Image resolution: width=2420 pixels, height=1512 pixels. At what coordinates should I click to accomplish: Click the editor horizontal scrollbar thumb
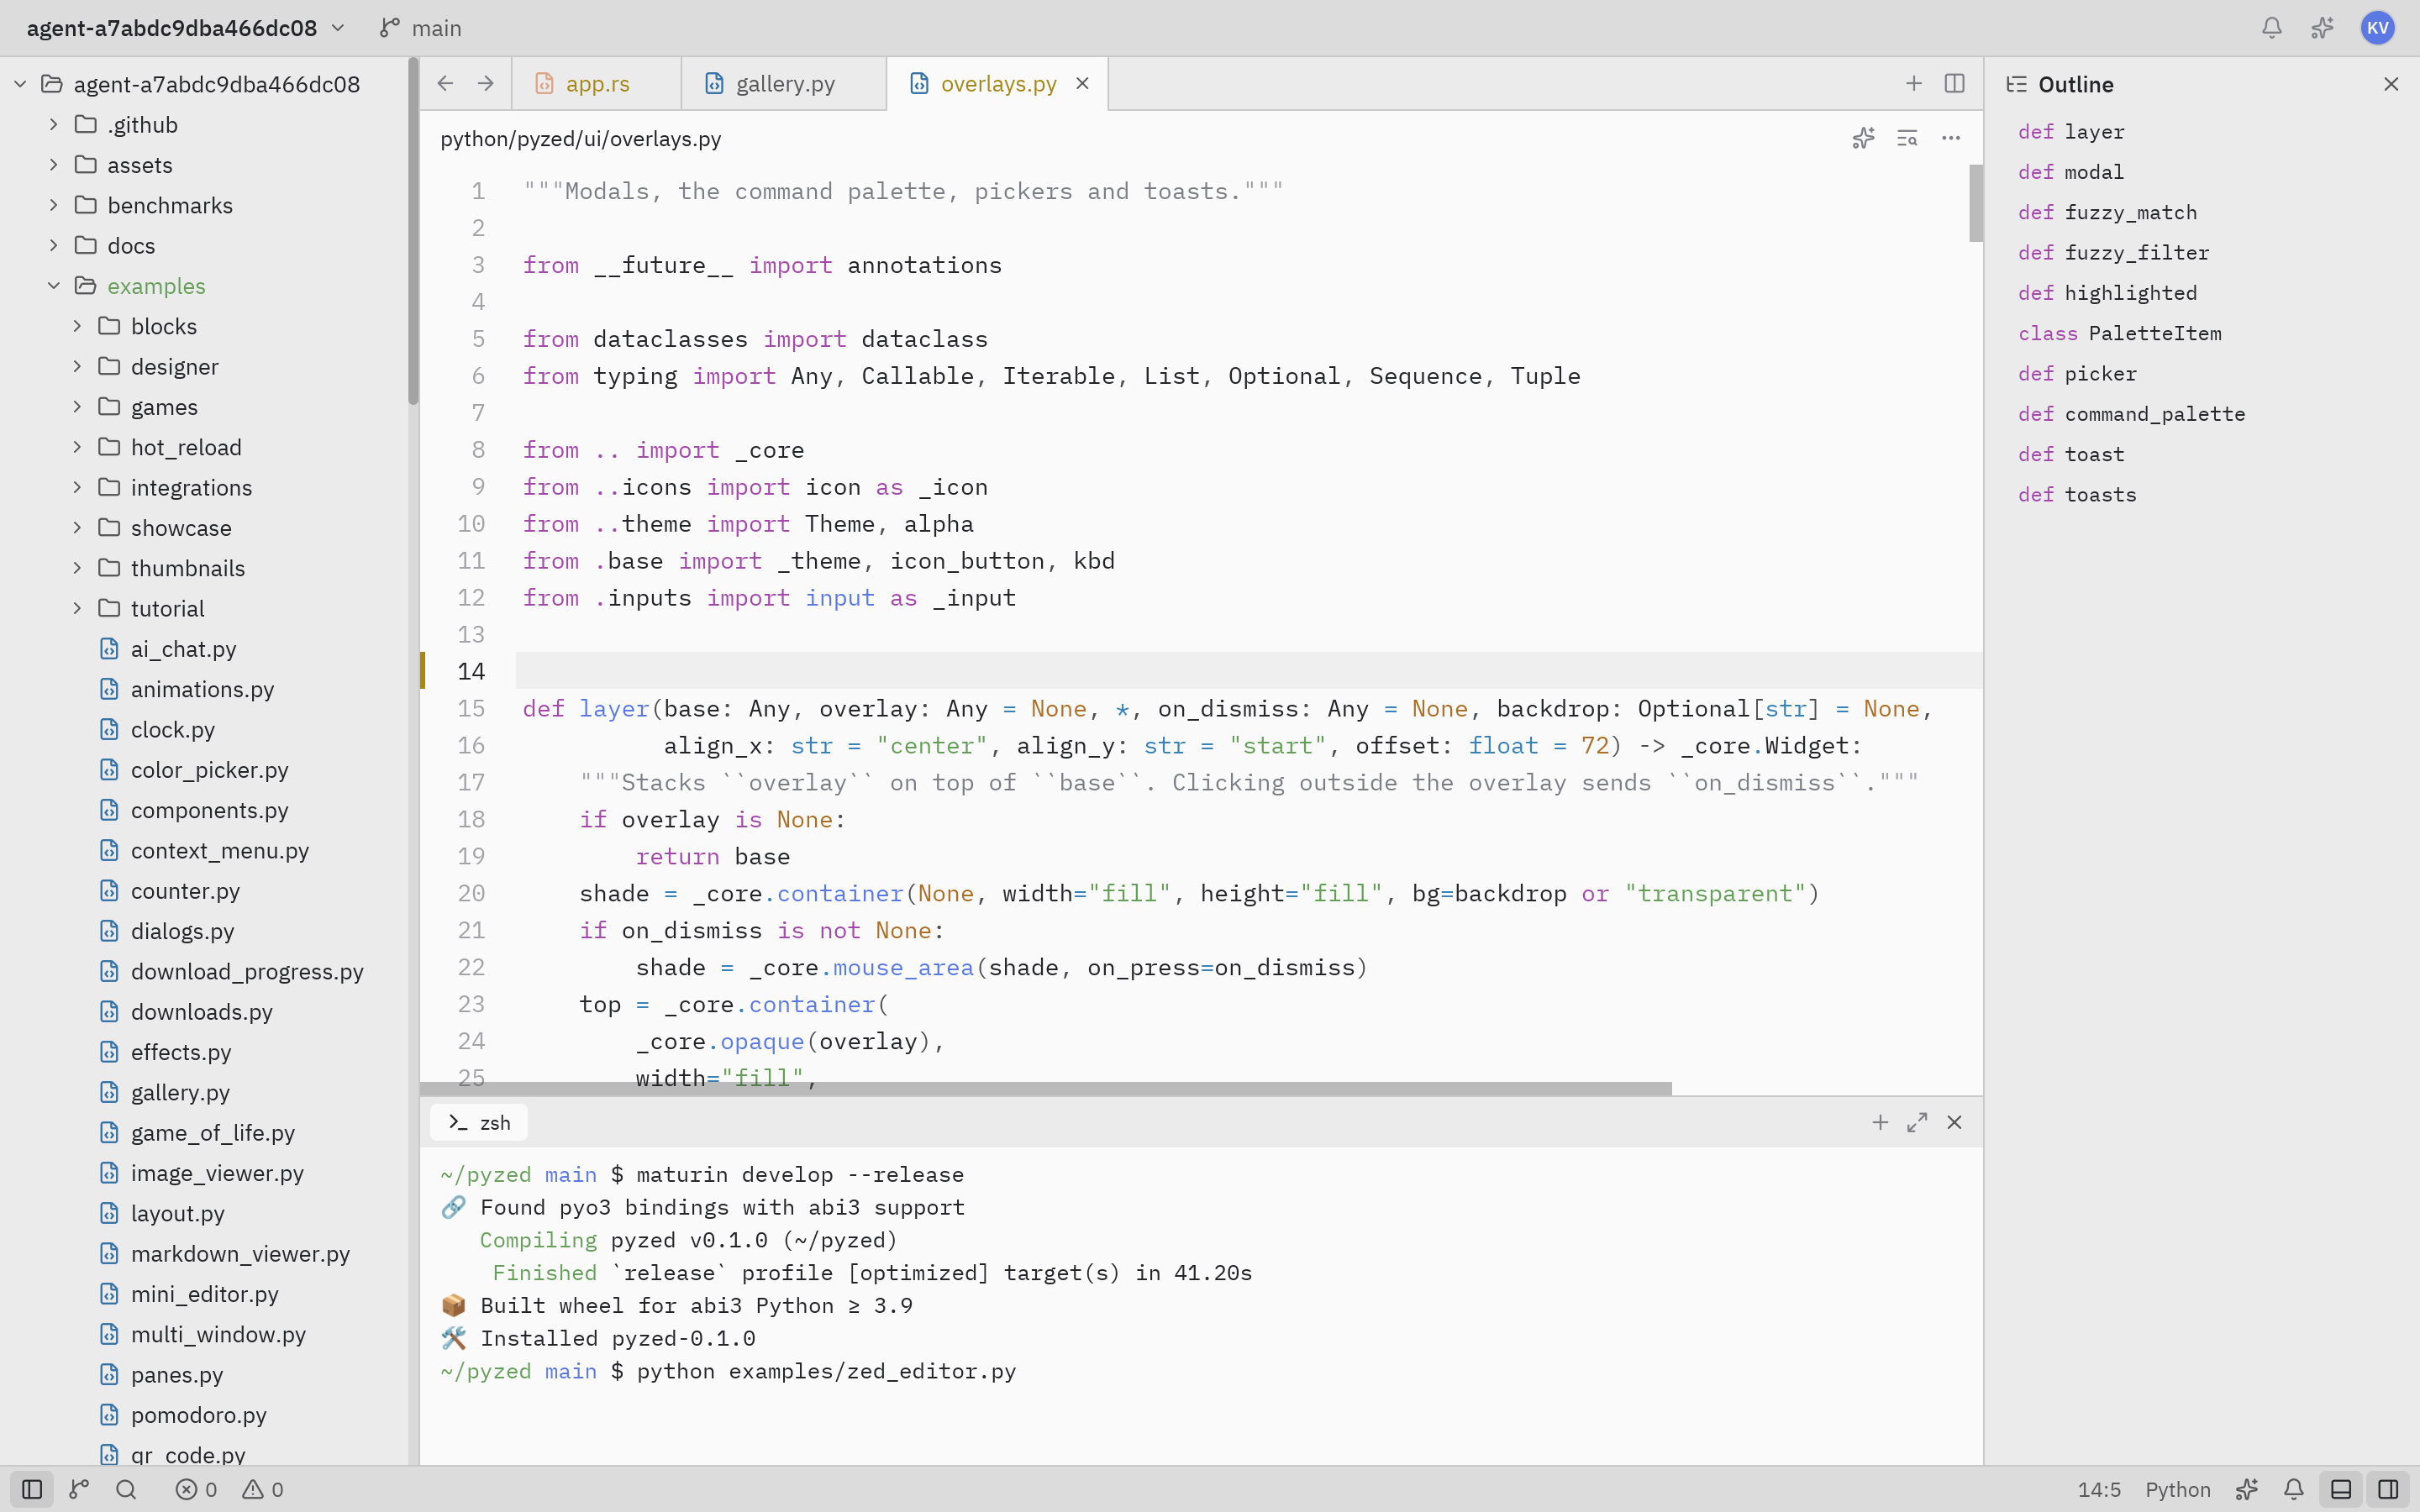(1046, 1088)
